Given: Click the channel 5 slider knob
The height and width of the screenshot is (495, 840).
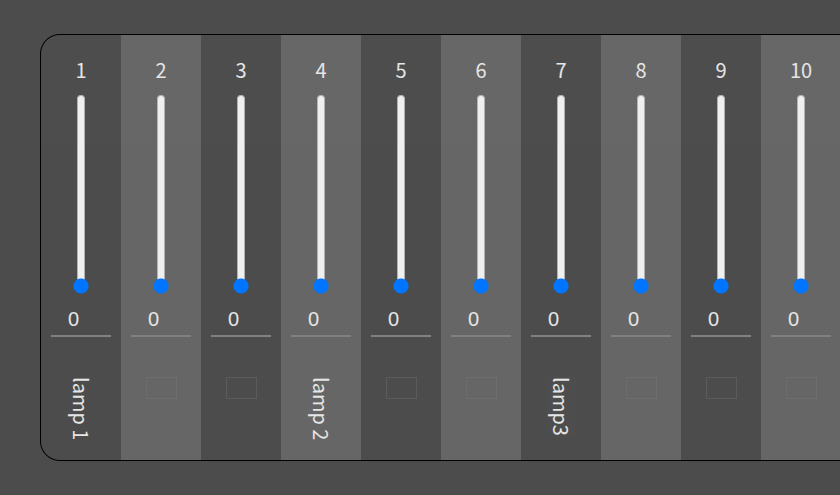Looking at the screenshot, I should tap(401, 286).
